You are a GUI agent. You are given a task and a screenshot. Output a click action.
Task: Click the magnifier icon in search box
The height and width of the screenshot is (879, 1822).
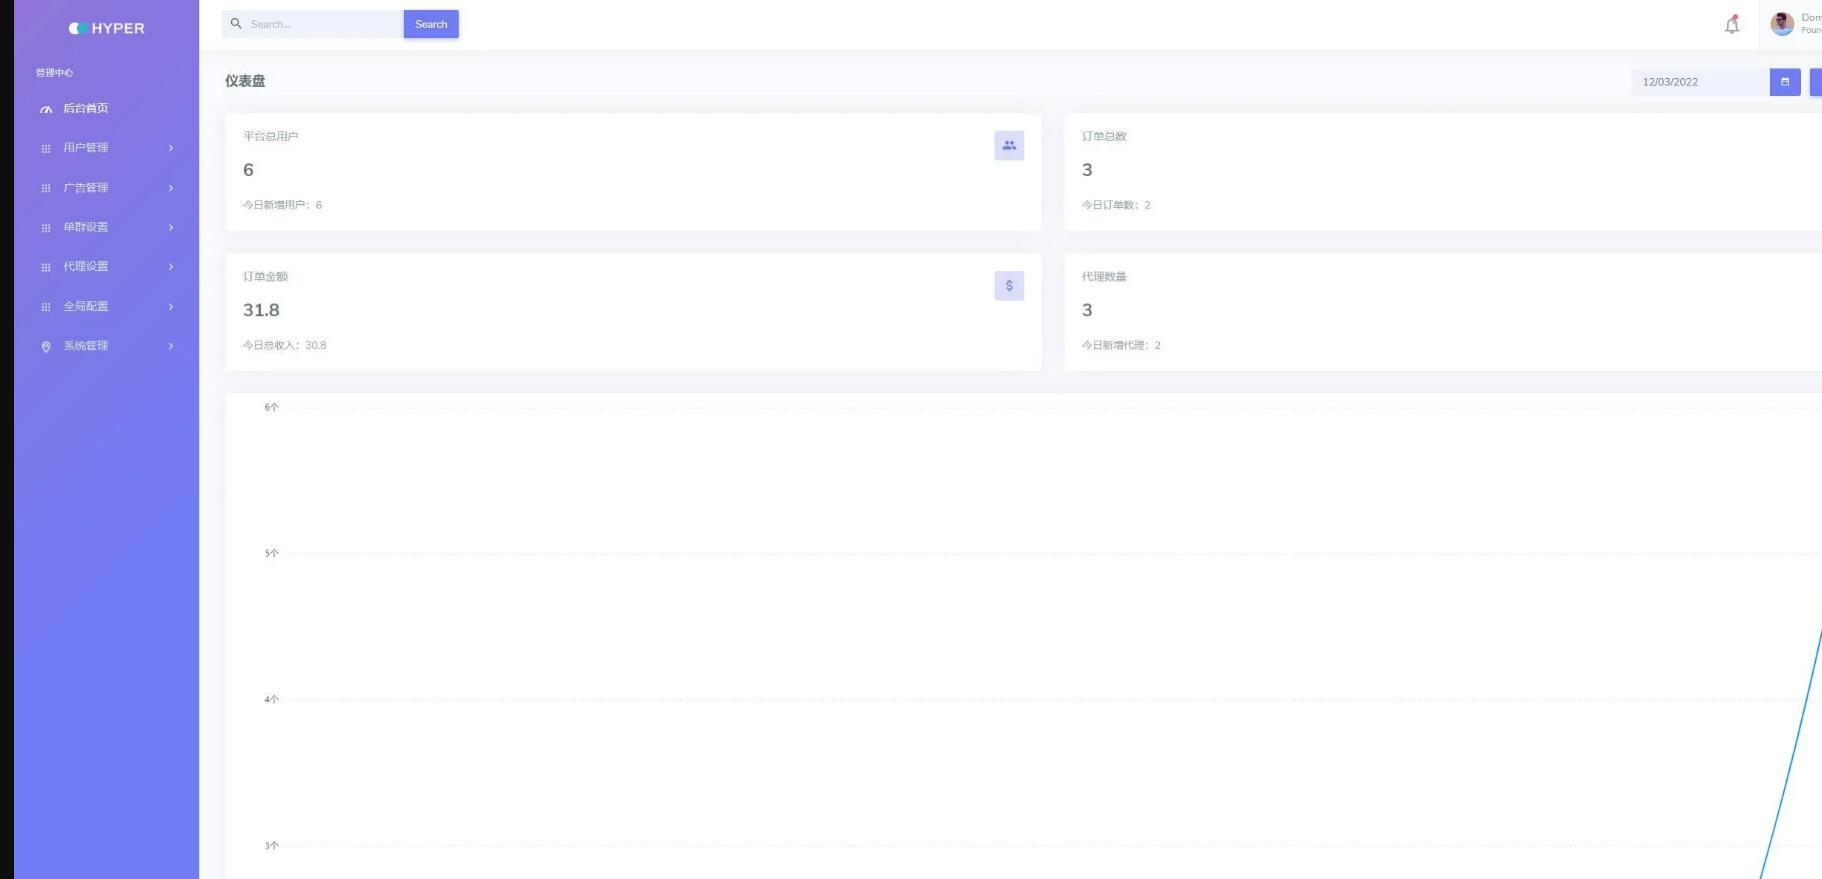point(237,24)
